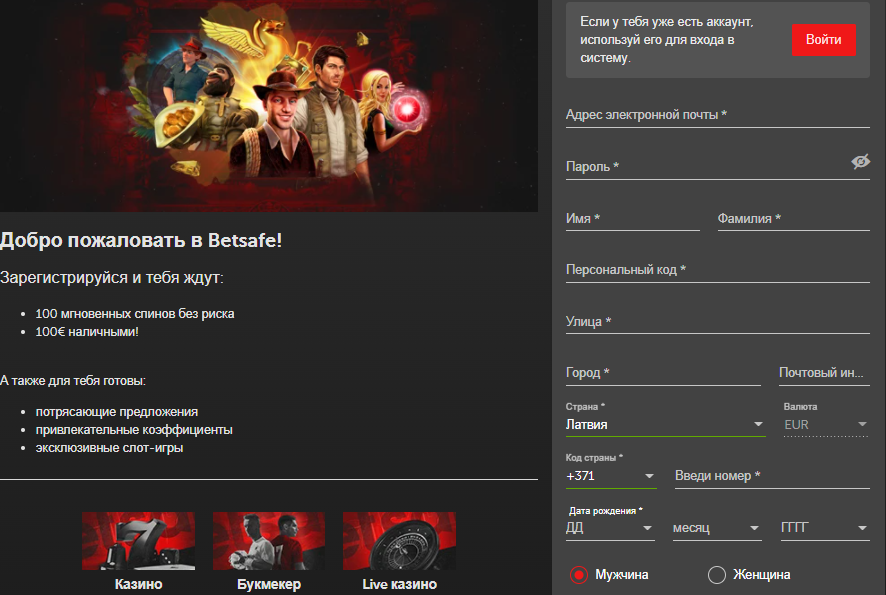Focus the Почтовый индекс field

[x=824, y=373]
